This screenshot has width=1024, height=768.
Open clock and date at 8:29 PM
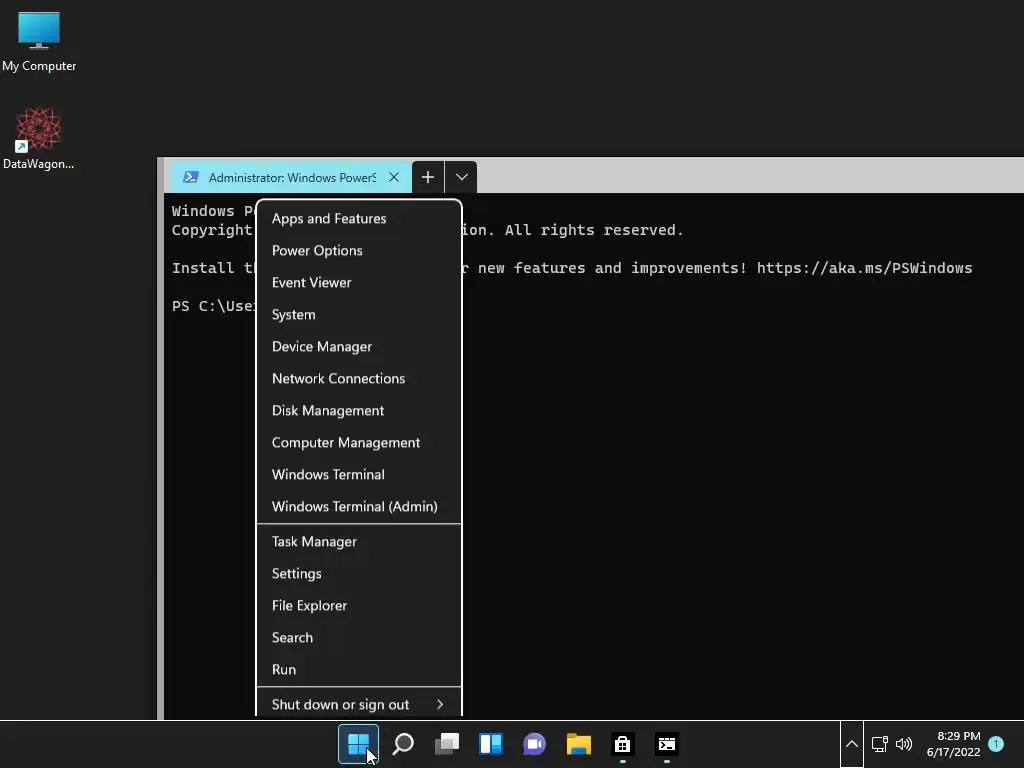click(x=953, y=744)
